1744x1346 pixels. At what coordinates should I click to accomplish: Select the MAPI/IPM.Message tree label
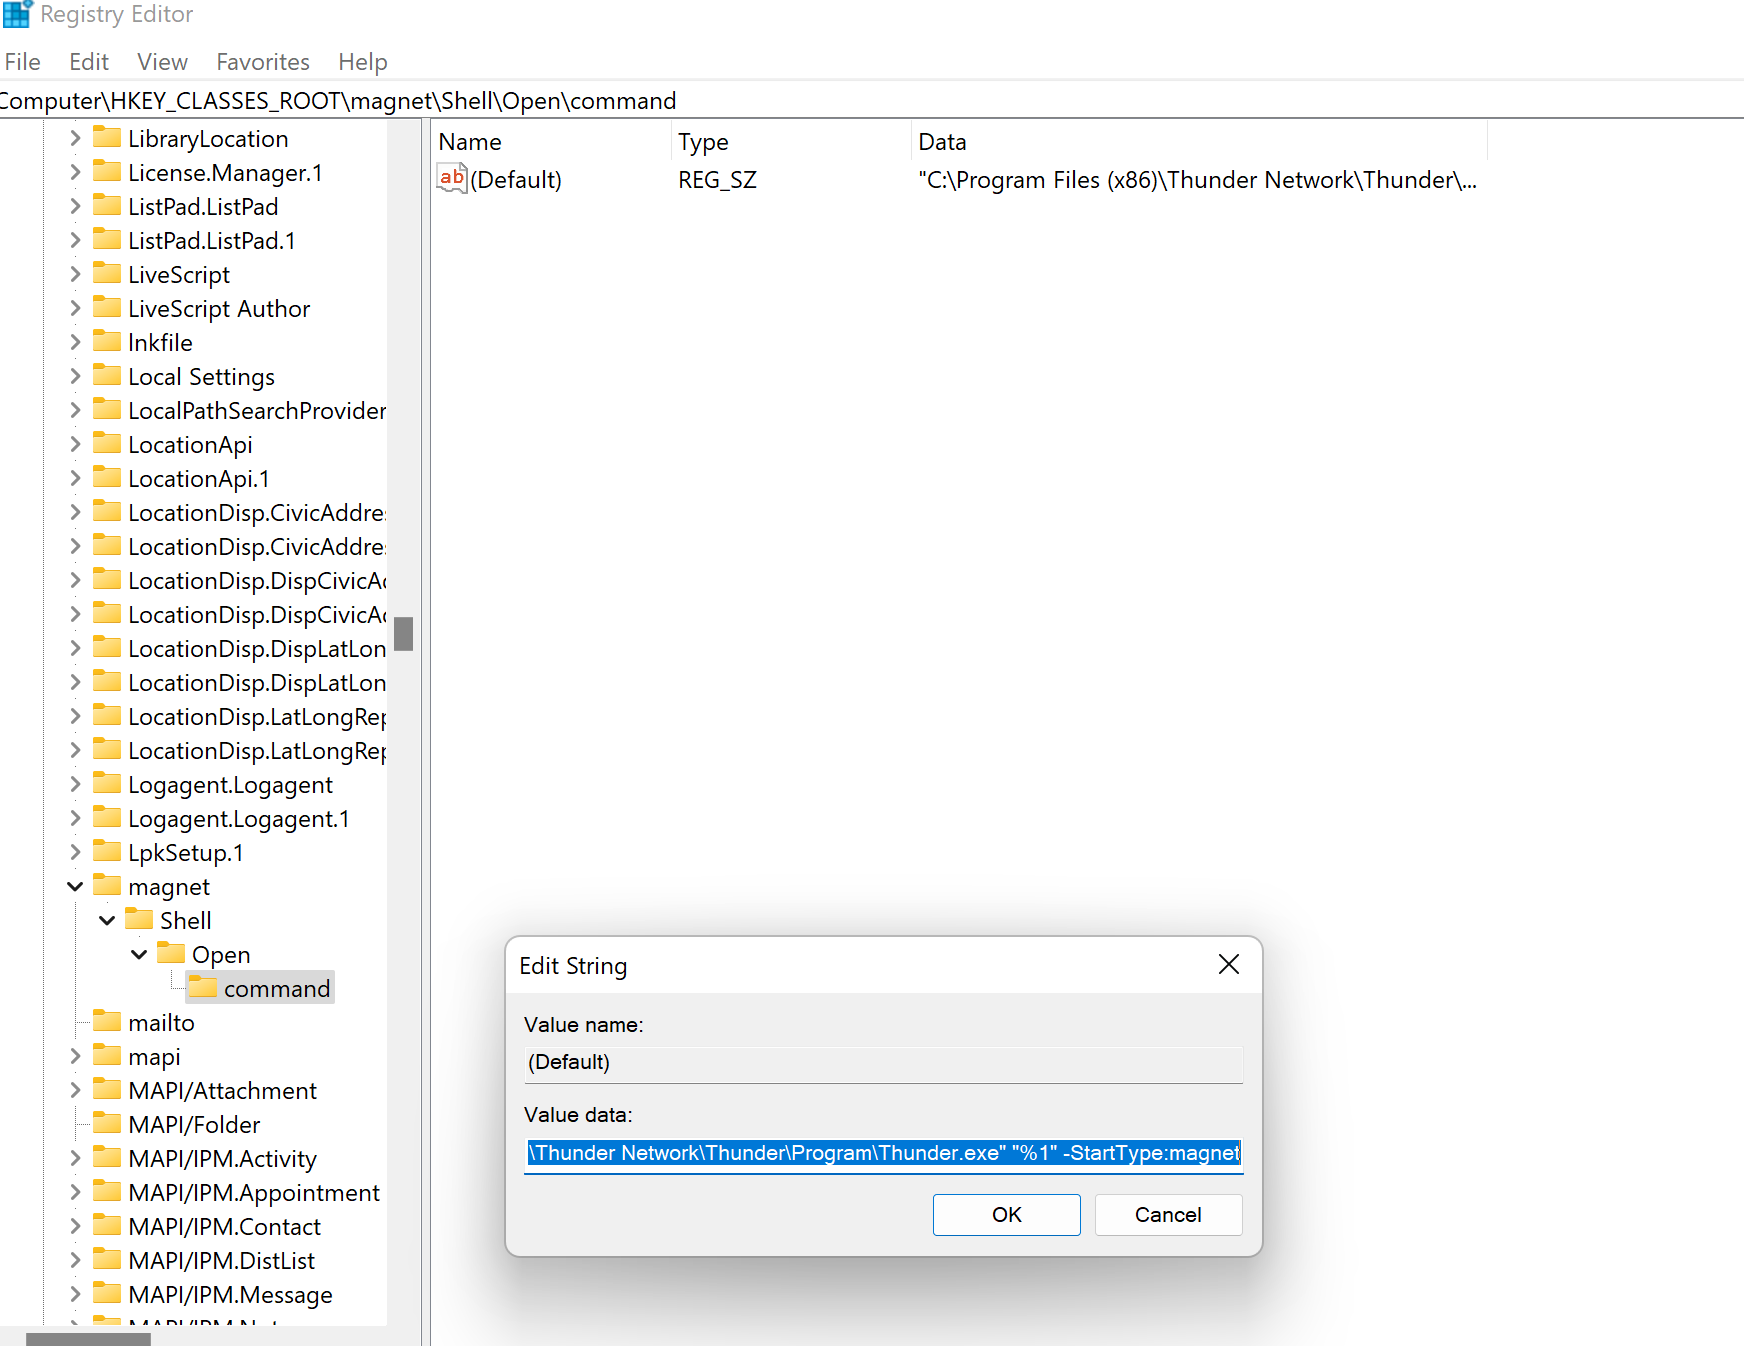tap(230, 1295)
